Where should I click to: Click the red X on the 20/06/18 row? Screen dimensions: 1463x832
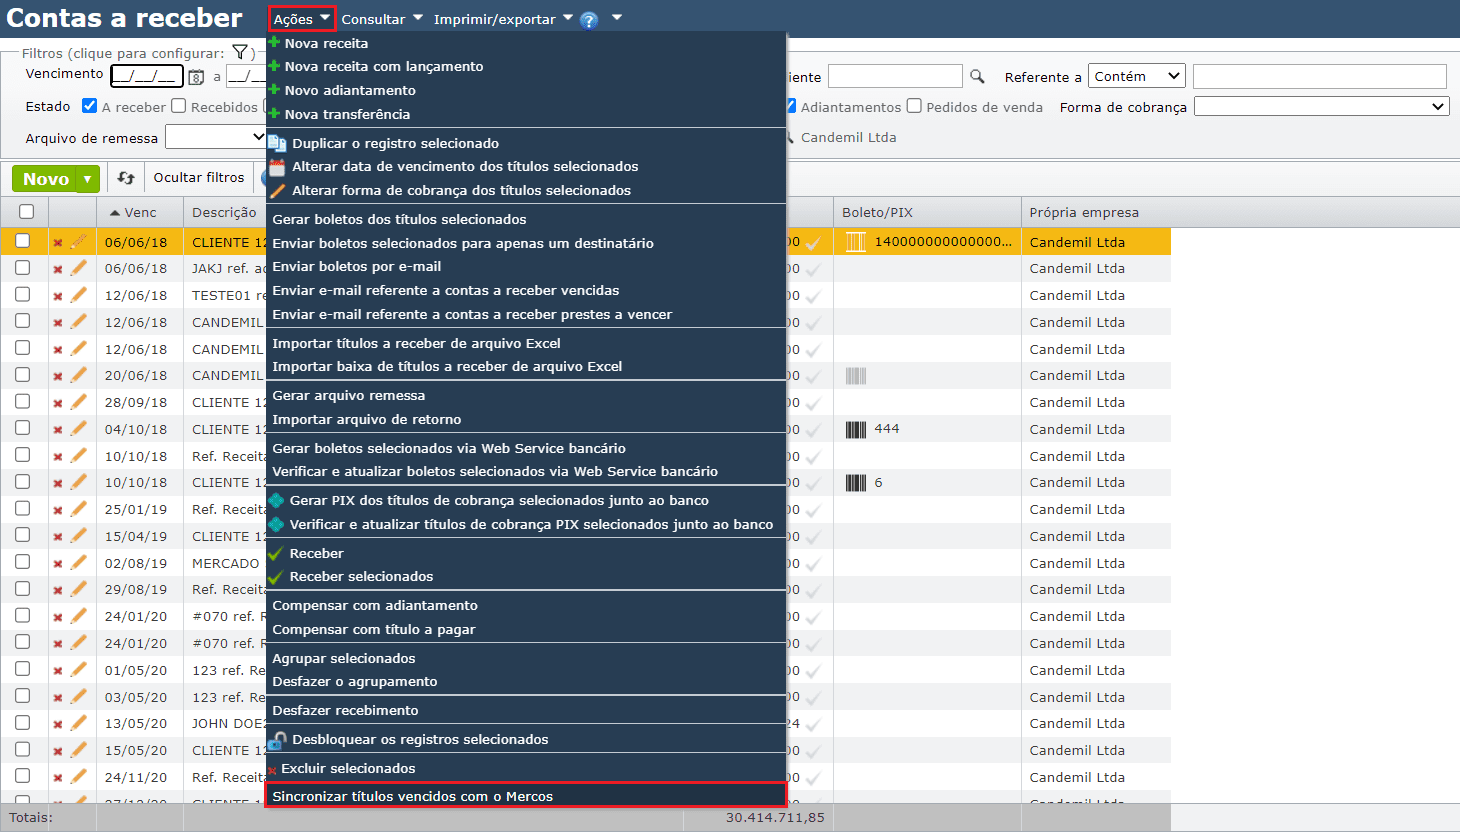point(58,376)
